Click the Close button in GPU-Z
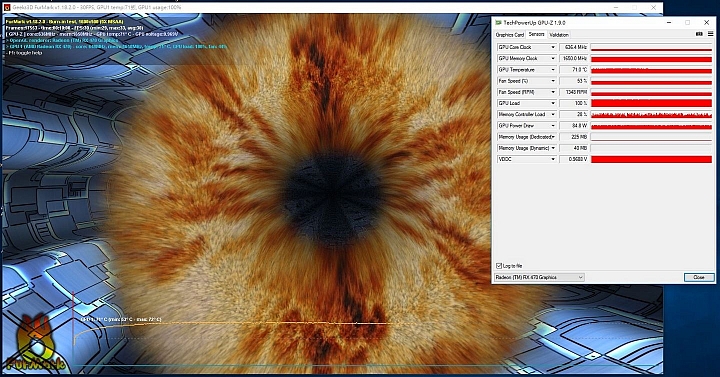Image resolution: width=720 pixels, height=377 pixels. point(699,277)
